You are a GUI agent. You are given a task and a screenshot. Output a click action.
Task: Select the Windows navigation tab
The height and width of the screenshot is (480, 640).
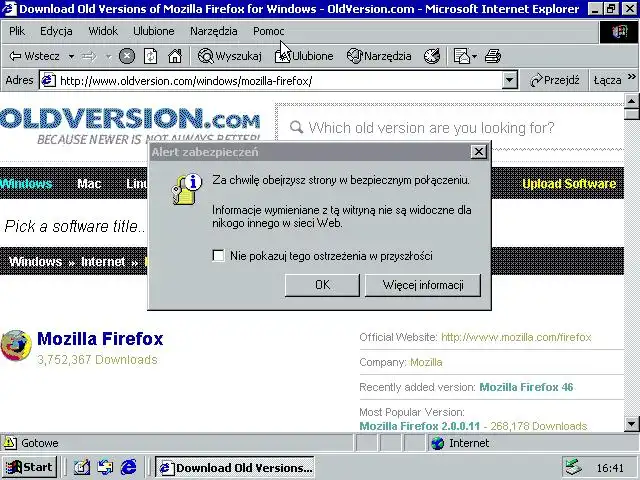(x=26, y=184)
